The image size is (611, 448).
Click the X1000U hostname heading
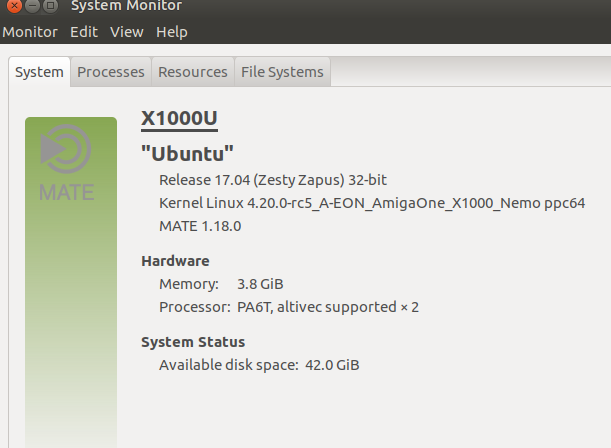click(179, 119)
